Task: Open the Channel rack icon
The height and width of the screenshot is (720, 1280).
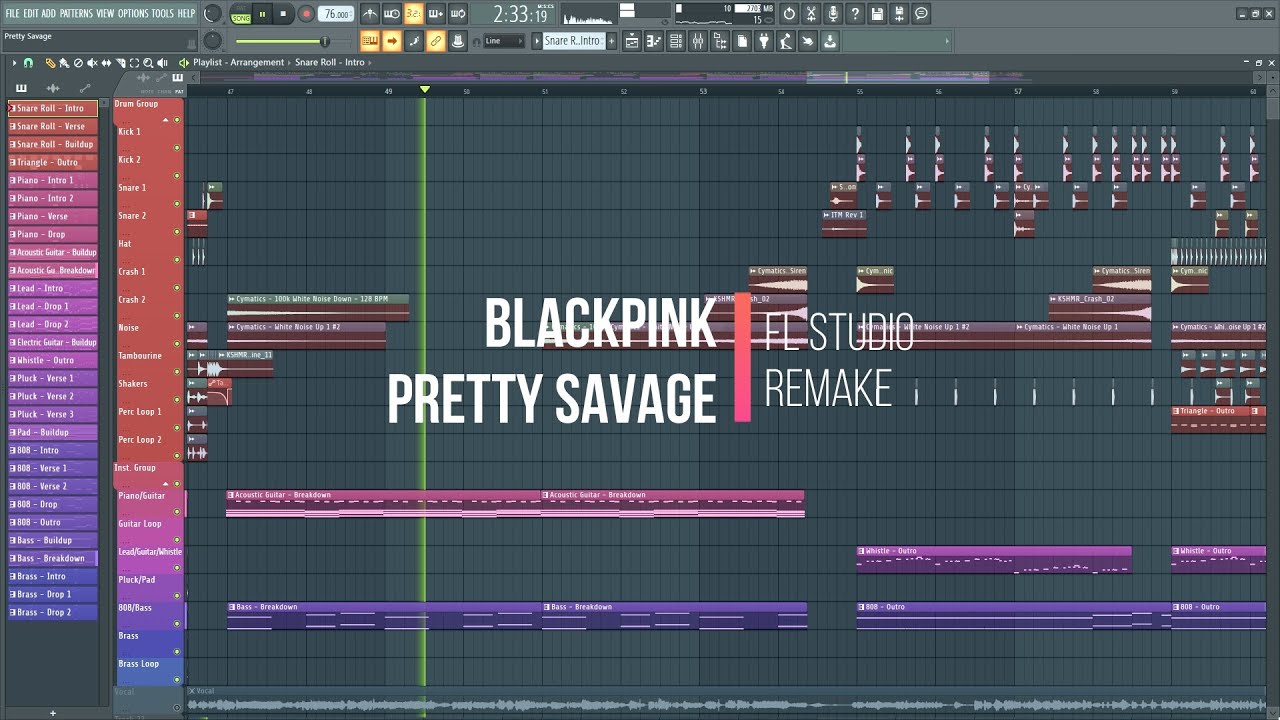Action: [676, 41]
